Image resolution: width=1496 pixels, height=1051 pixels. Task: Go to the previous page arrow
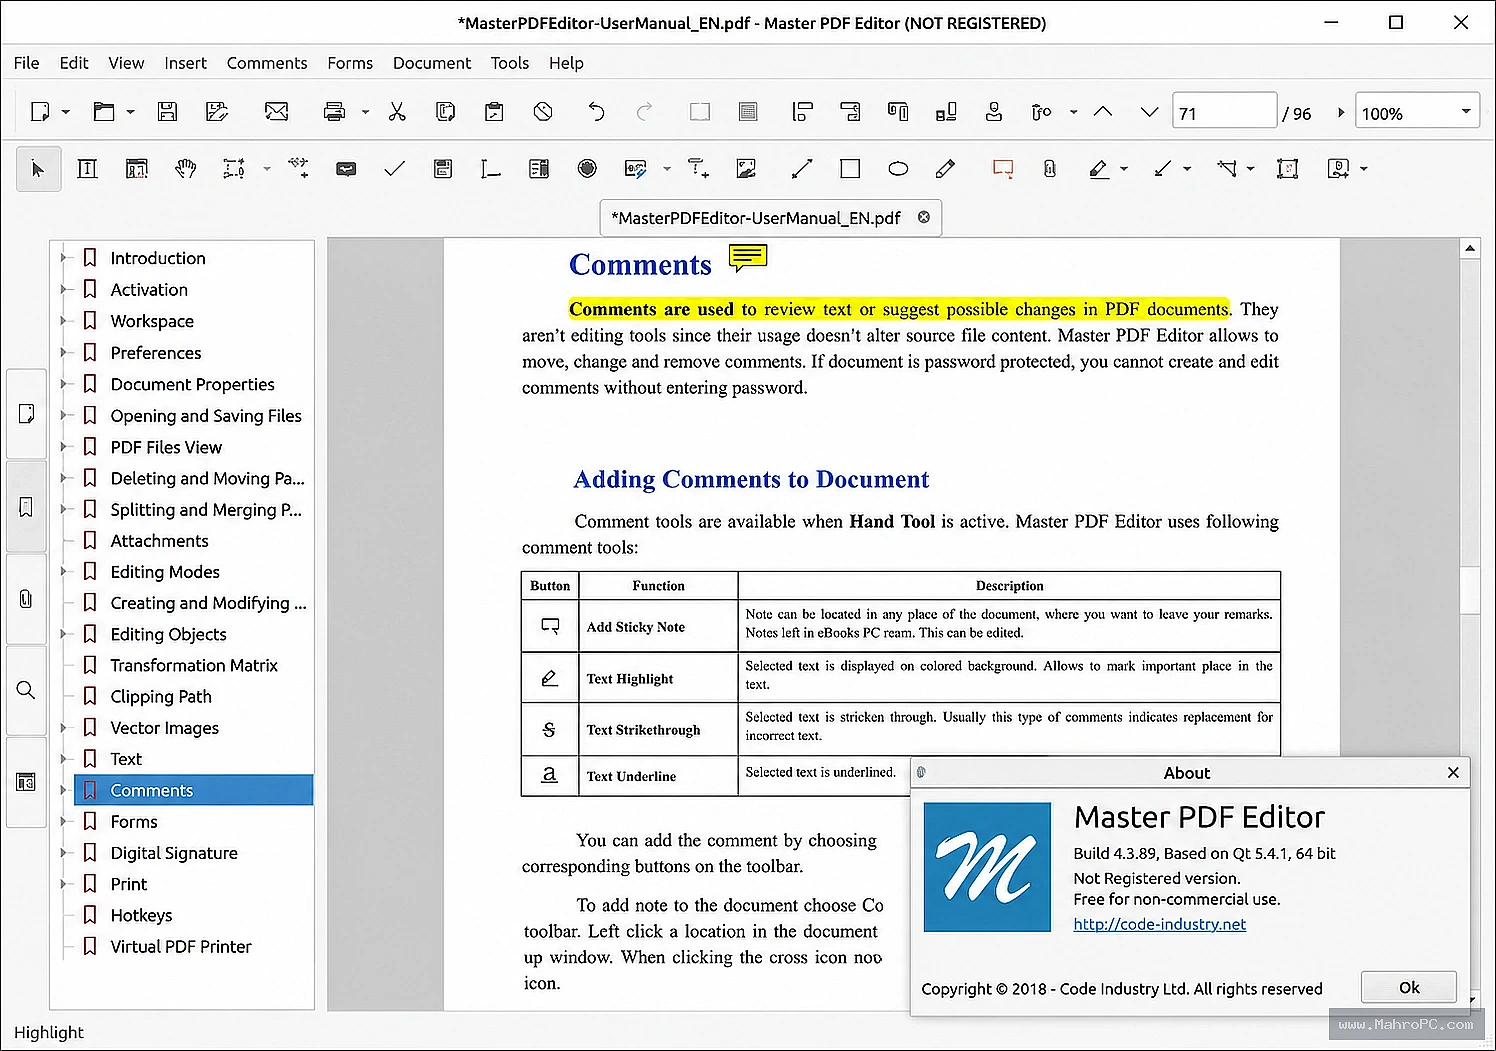pos(1103,112)
